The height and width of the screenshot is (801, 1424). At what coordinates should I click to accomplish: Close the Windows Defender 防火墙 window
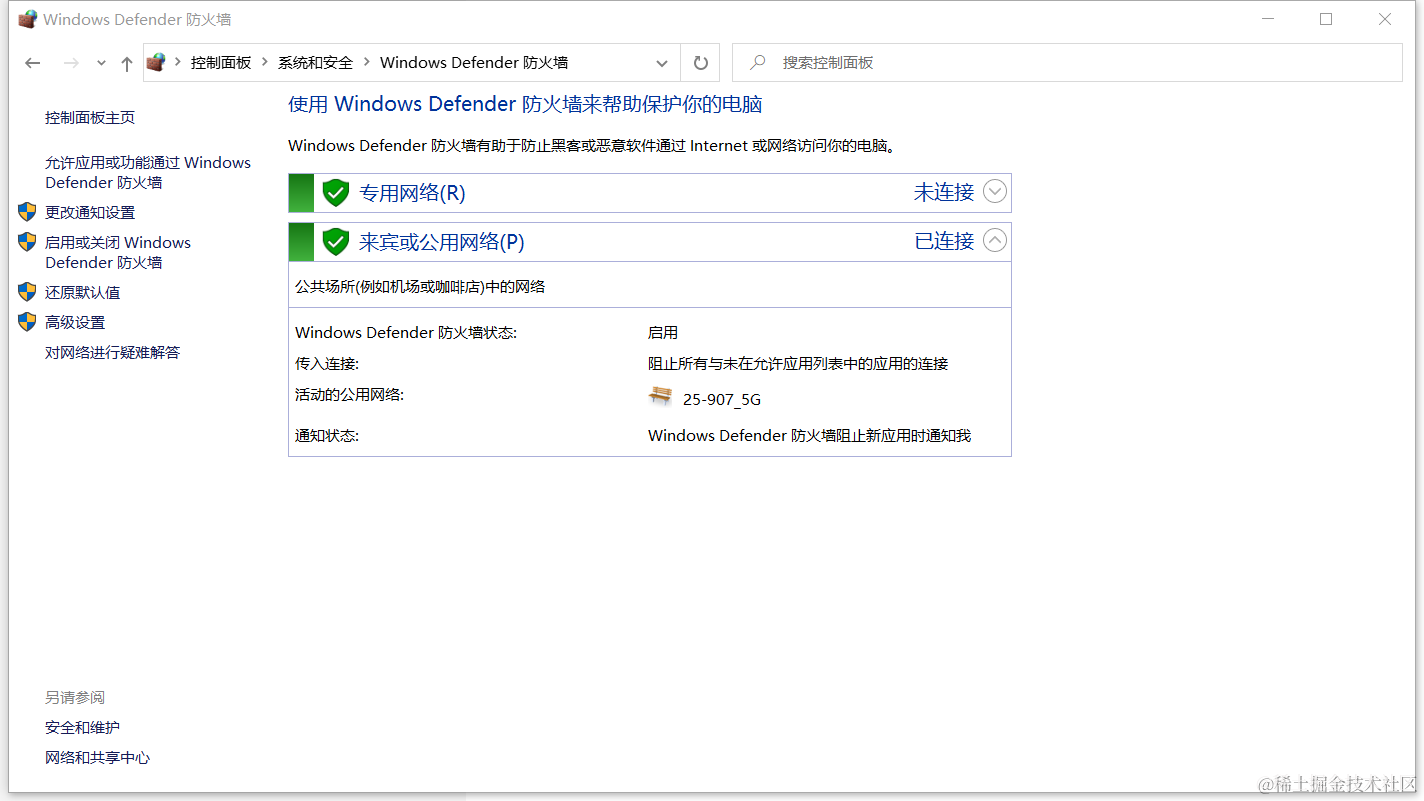click(x=1385, y=19)
